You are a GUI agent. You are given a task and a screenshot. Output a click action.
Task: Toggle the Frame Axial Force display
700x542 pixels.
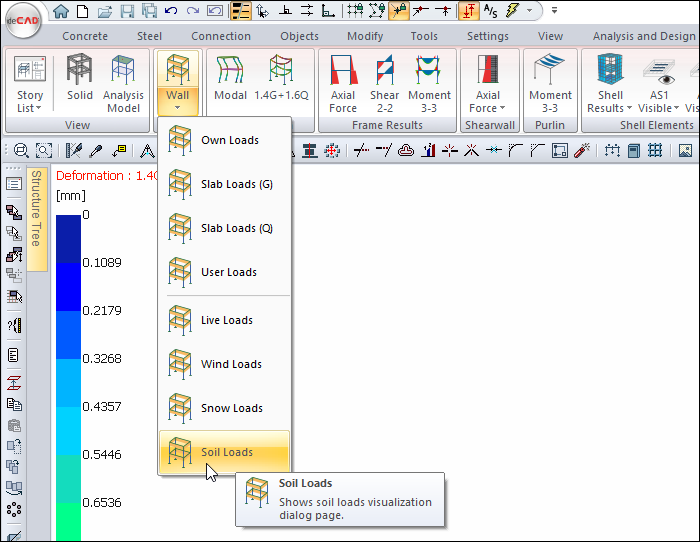(343, 83)
